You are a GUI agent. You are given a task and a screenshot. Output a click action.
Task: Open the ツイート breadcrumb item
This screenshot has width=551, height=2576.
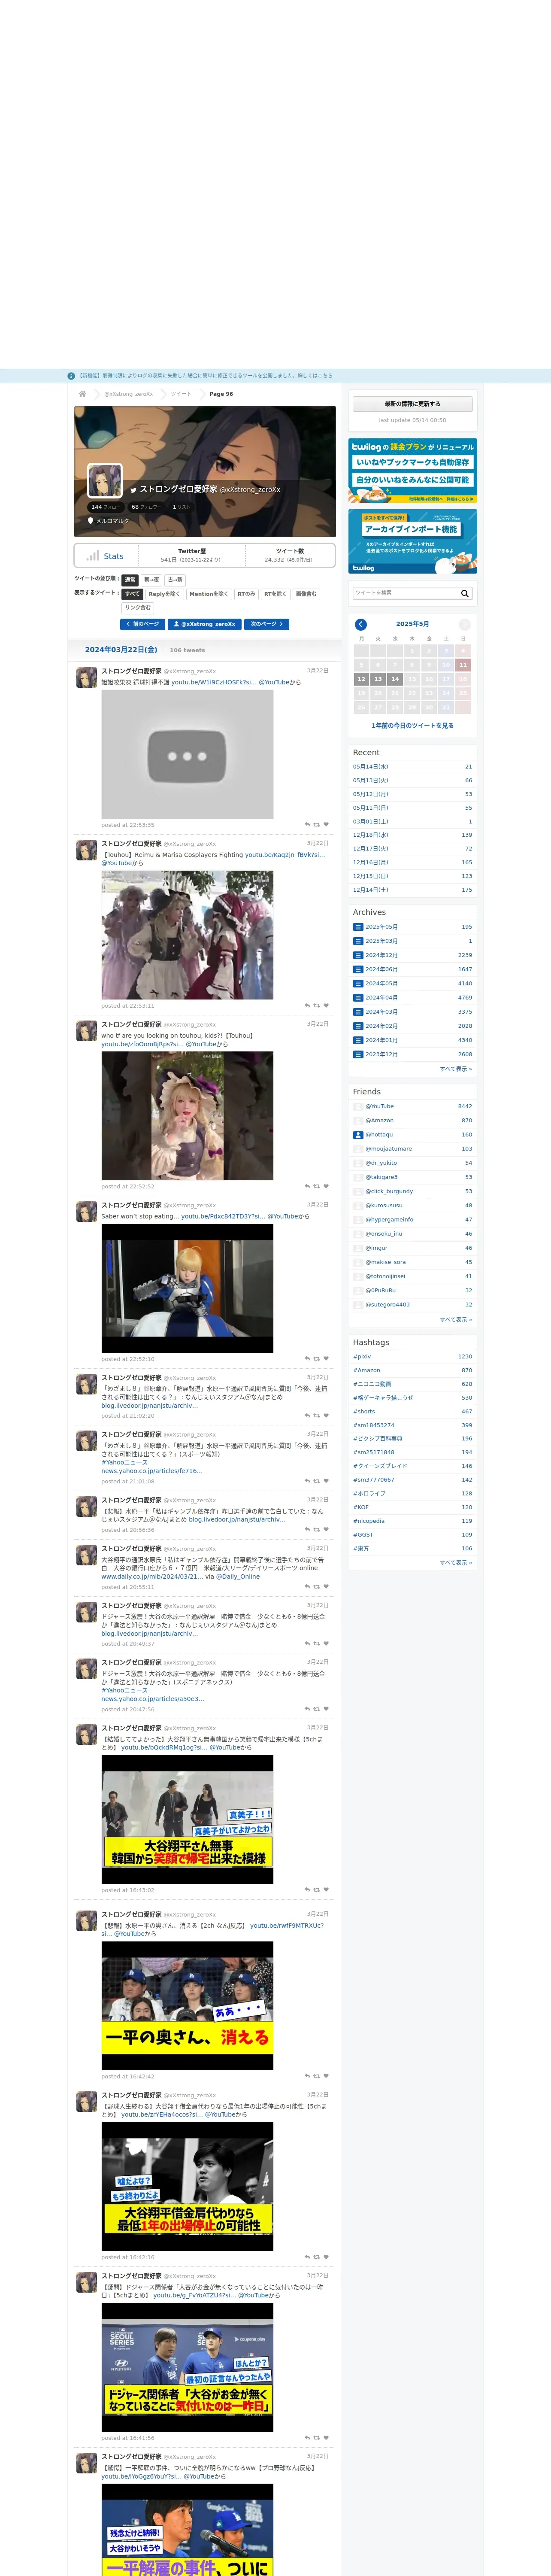181,394
